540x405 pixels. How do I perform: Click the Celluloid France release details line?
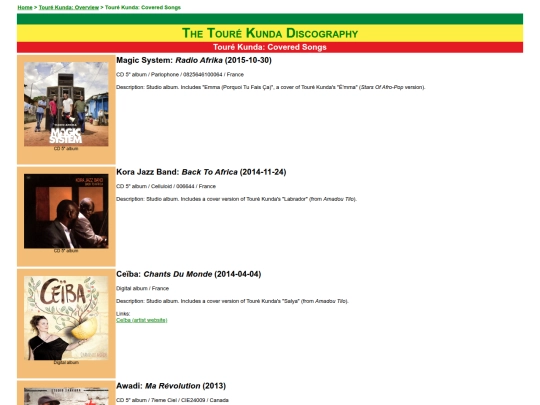click(166, 186)
